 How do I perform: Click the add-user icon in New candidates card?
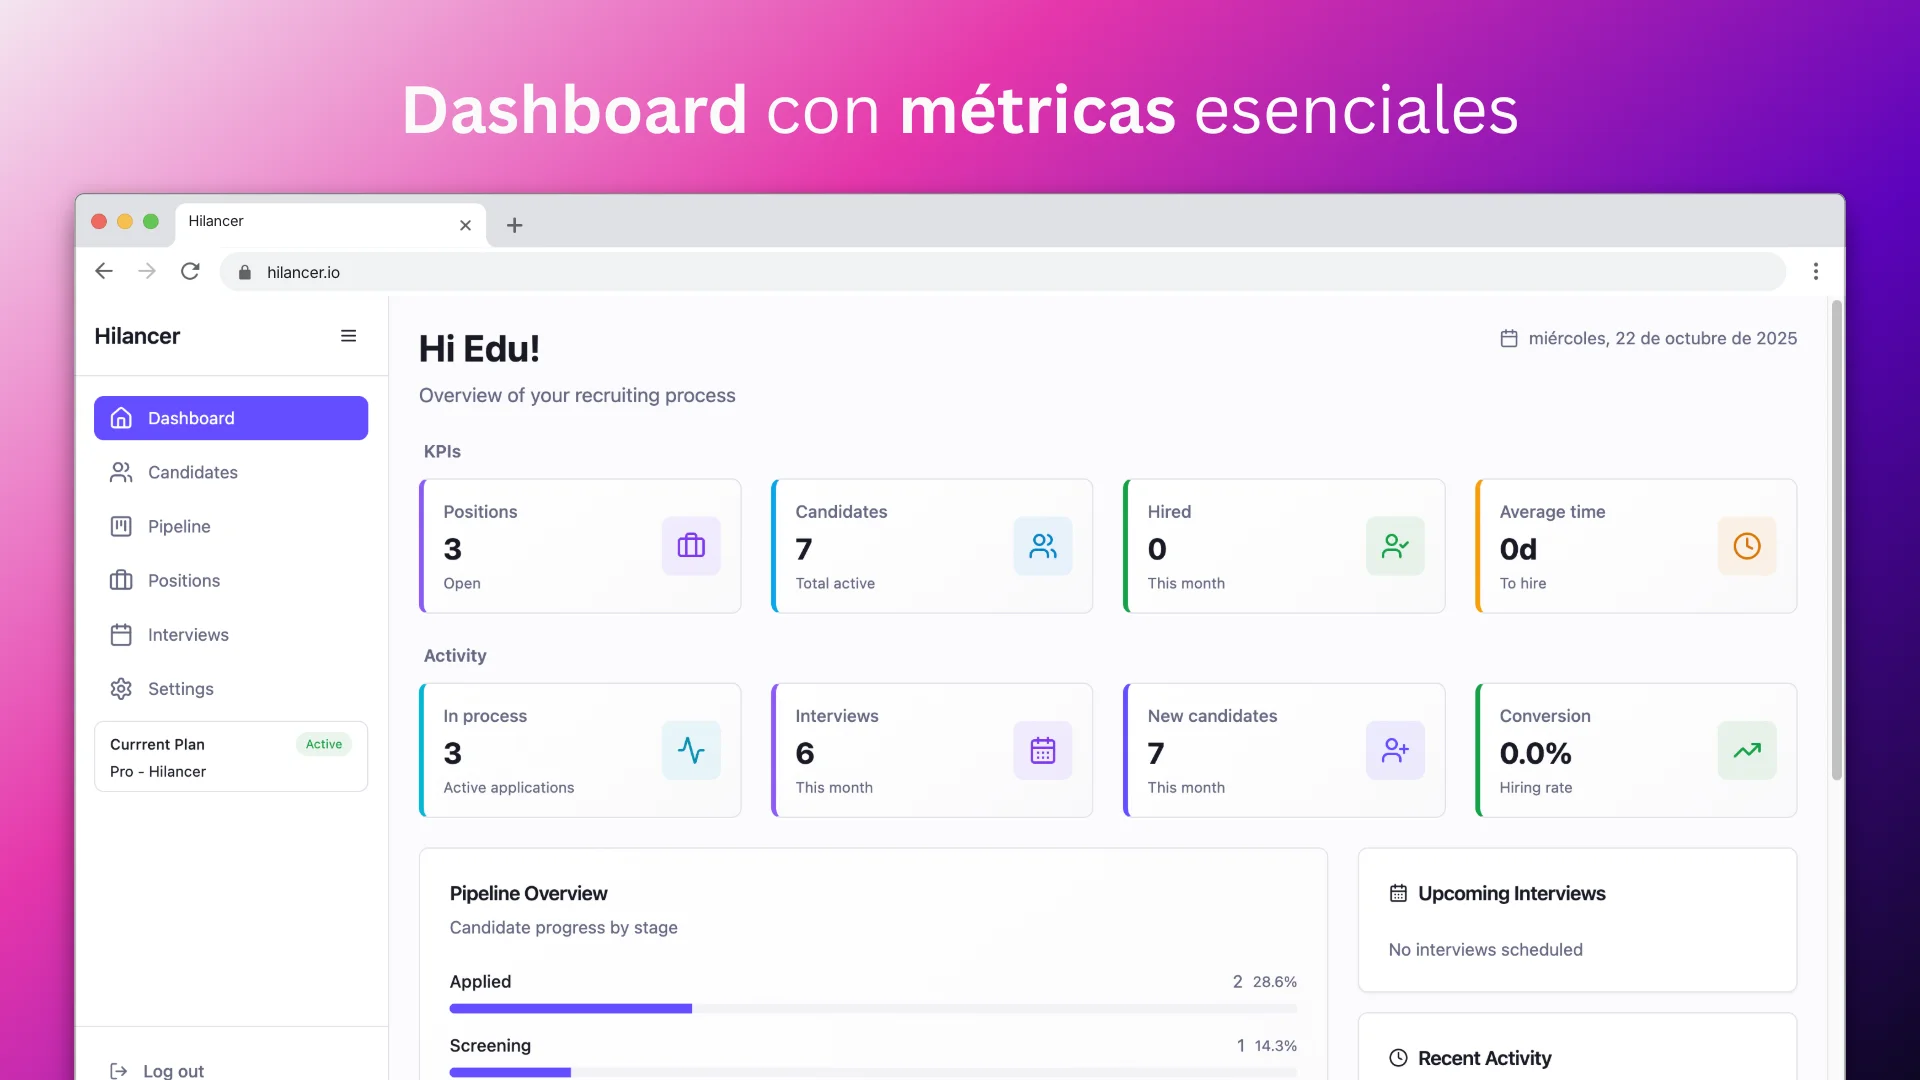[x=1395, y=750]
